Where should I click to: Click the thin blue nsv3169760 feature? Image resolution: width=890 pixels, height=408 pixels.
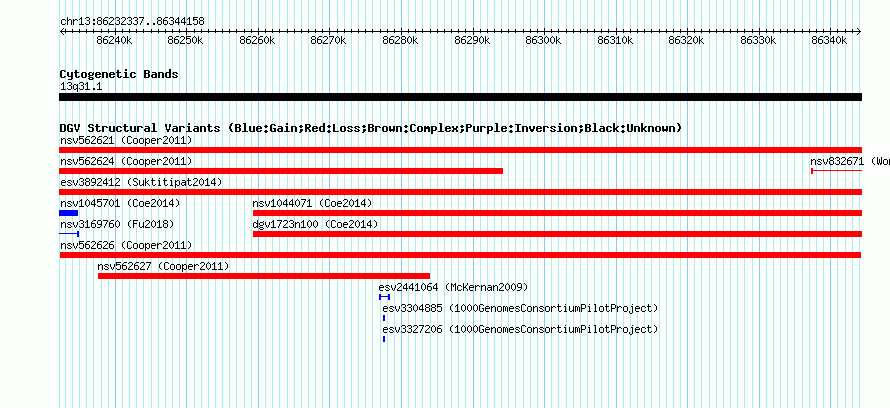point(69,234)
